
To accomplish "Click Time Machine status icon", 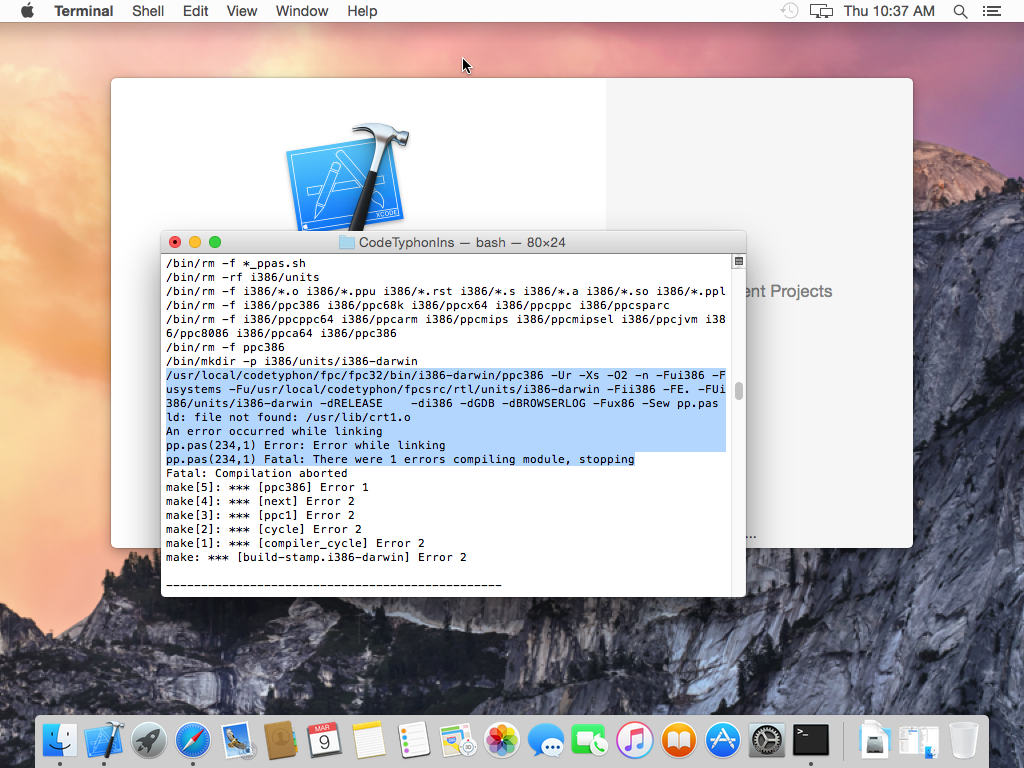I will 790,11.
